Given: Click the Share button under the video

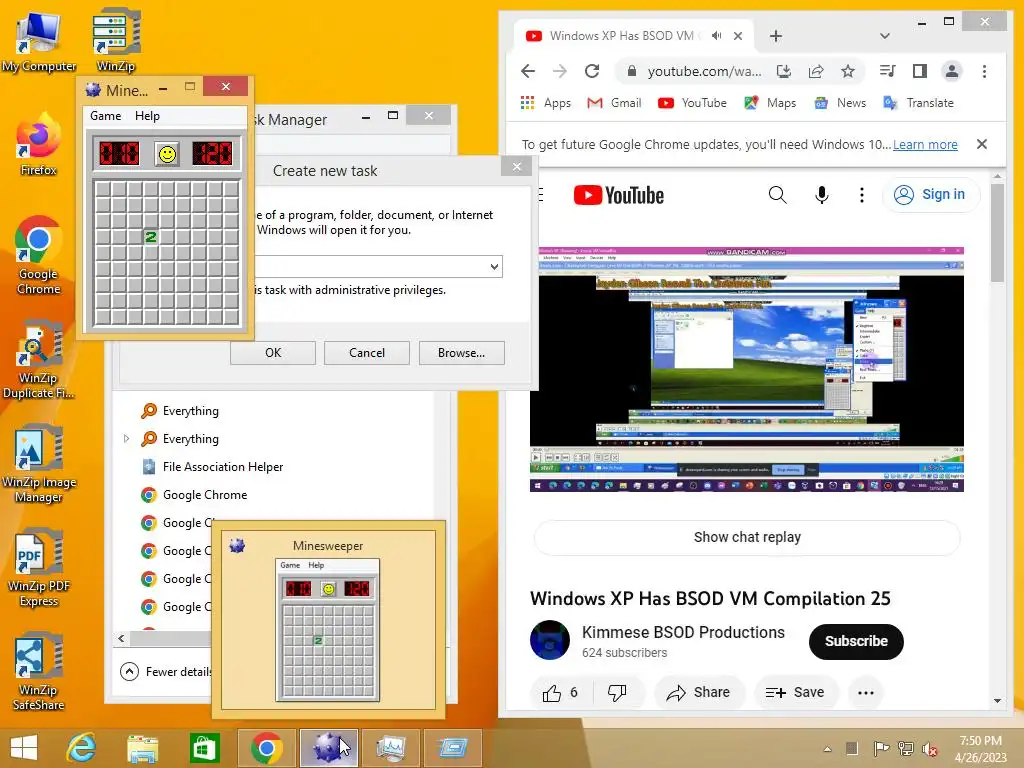Looking at the screenshot, I should pos(699,692).
